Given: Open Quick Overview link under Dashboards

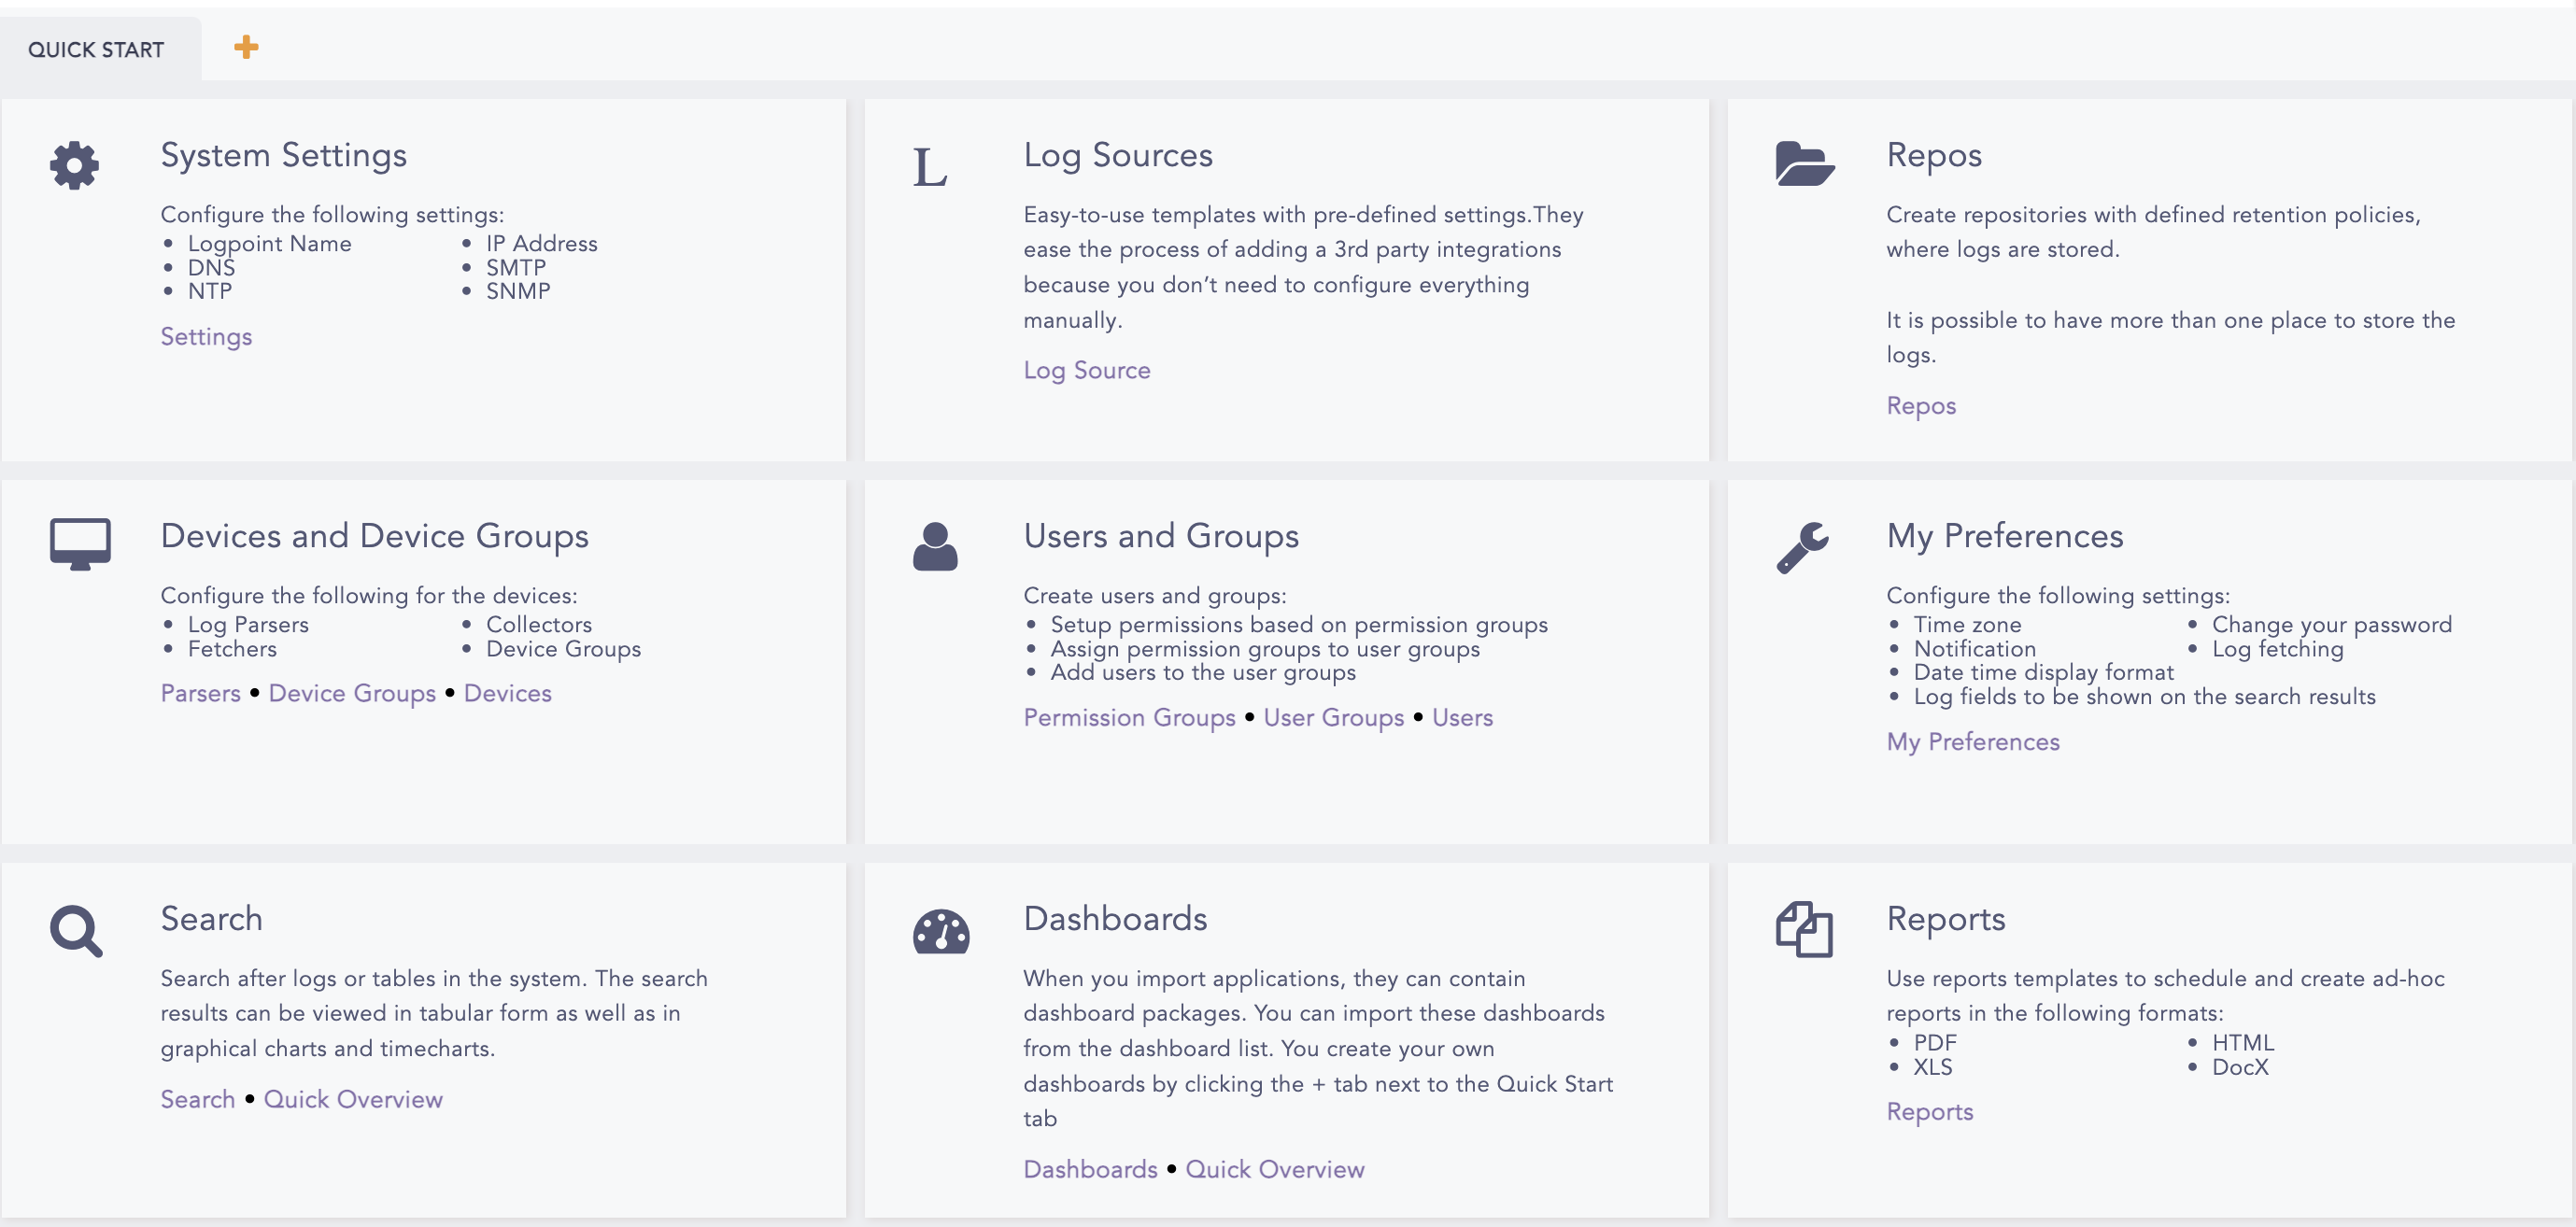Looking at the screenshot, I should (x=1274, y=1170).
